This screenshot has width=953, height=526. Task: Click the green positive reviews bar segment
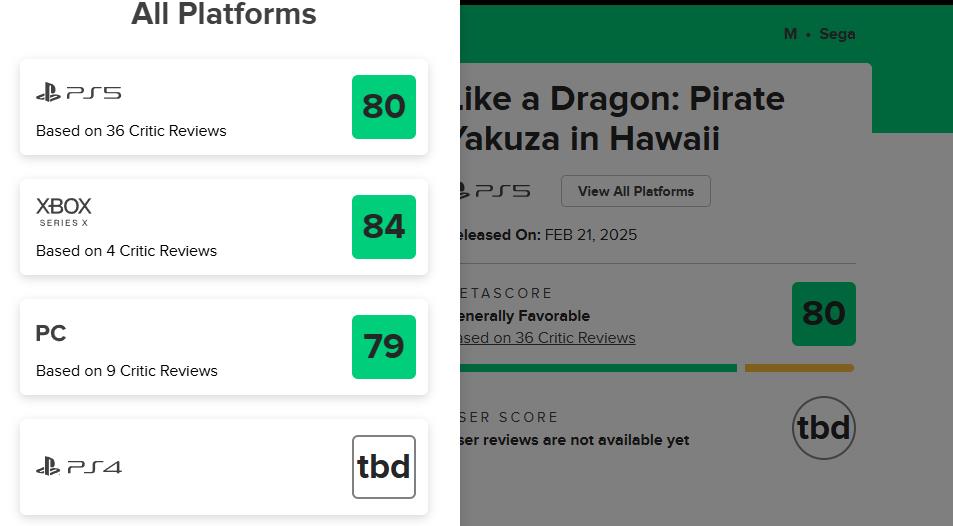[598, 368]
